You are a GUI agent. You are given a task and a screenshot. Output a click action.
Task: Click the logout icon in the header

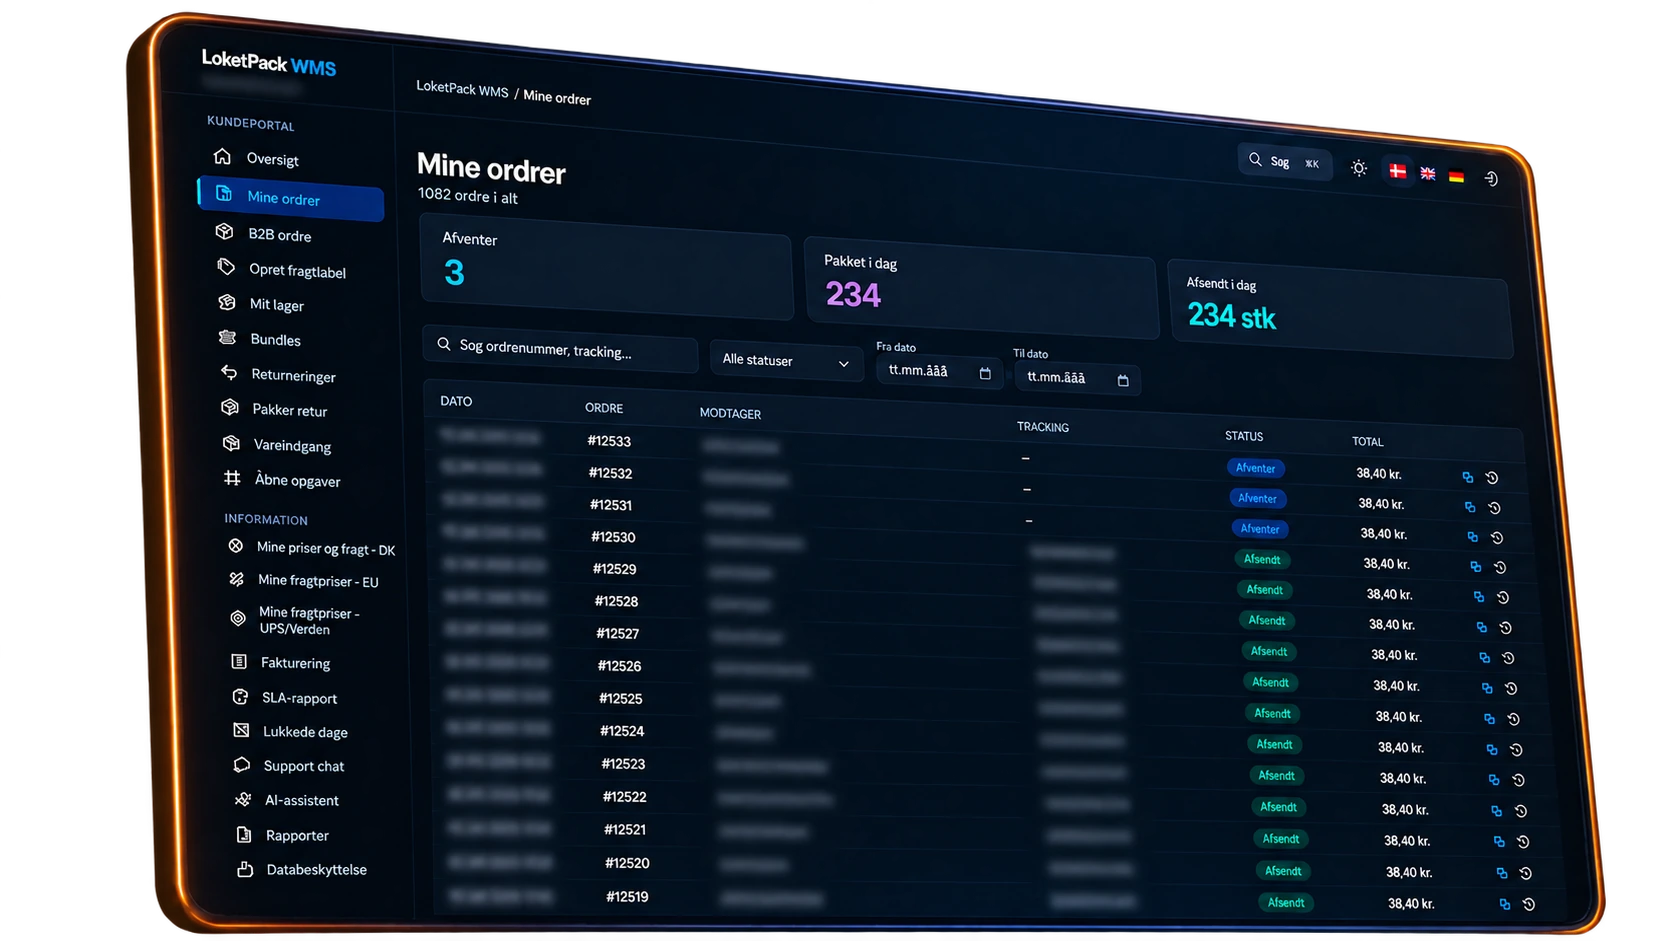pos(1491,179)
